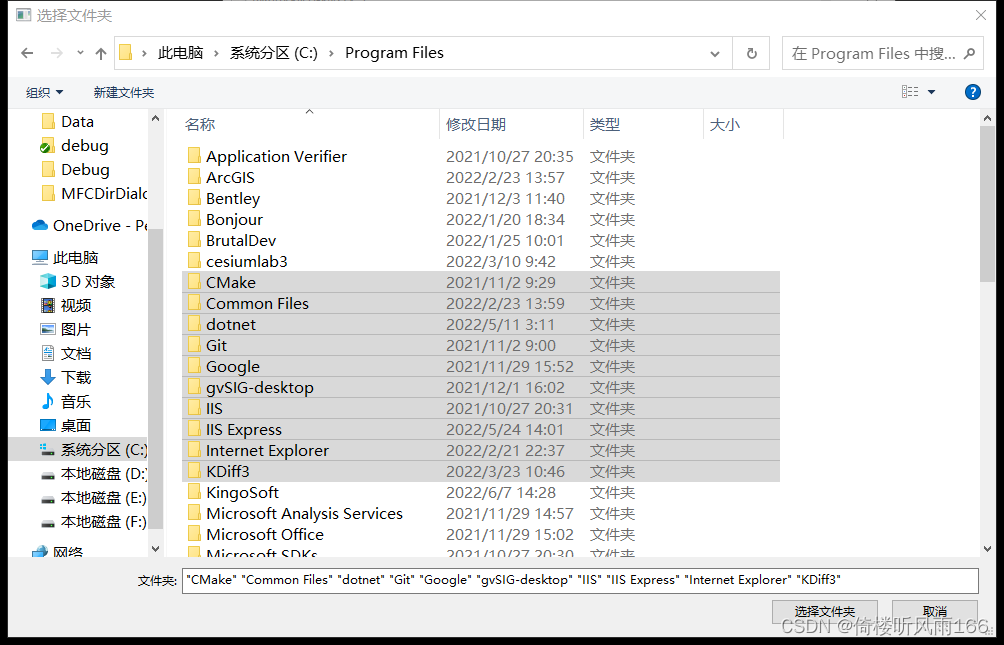Open 下载 folder in sidebar
The height and width of the screenshot is (645, 1004).
tap(66, 378)
